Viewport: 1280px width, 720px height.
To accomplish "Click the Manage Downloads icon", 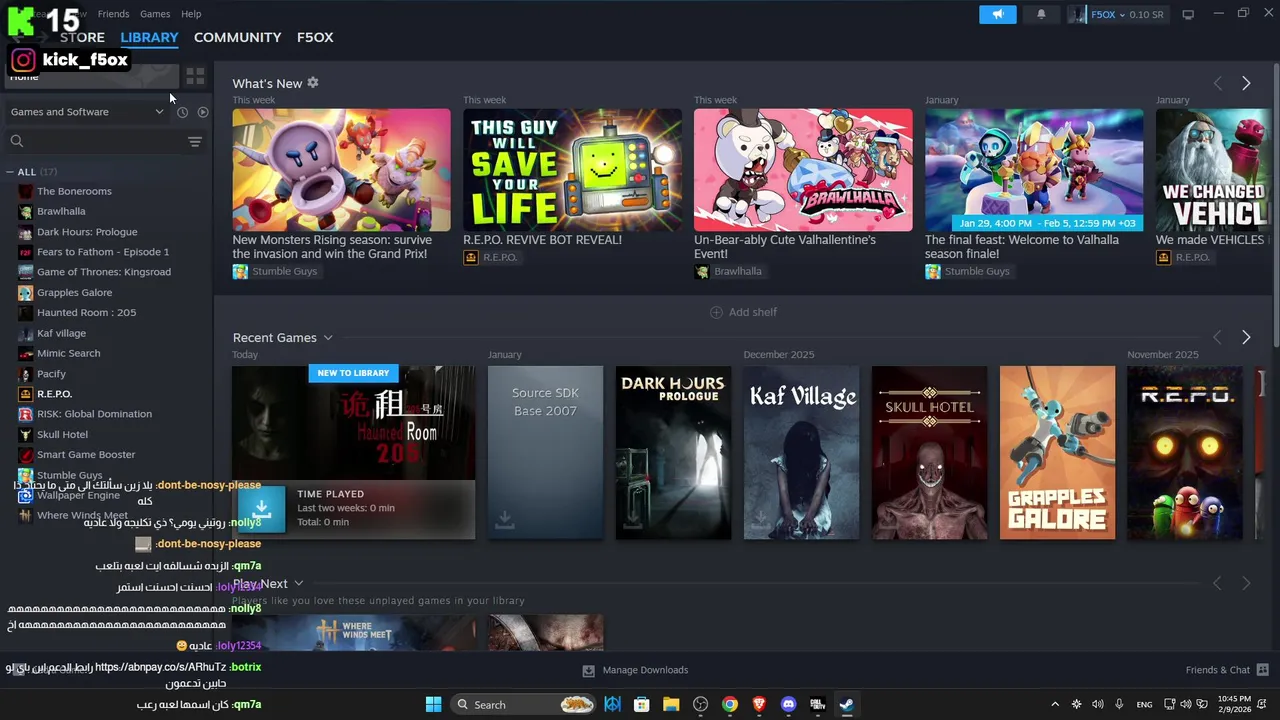I will [x=589, y=670].
